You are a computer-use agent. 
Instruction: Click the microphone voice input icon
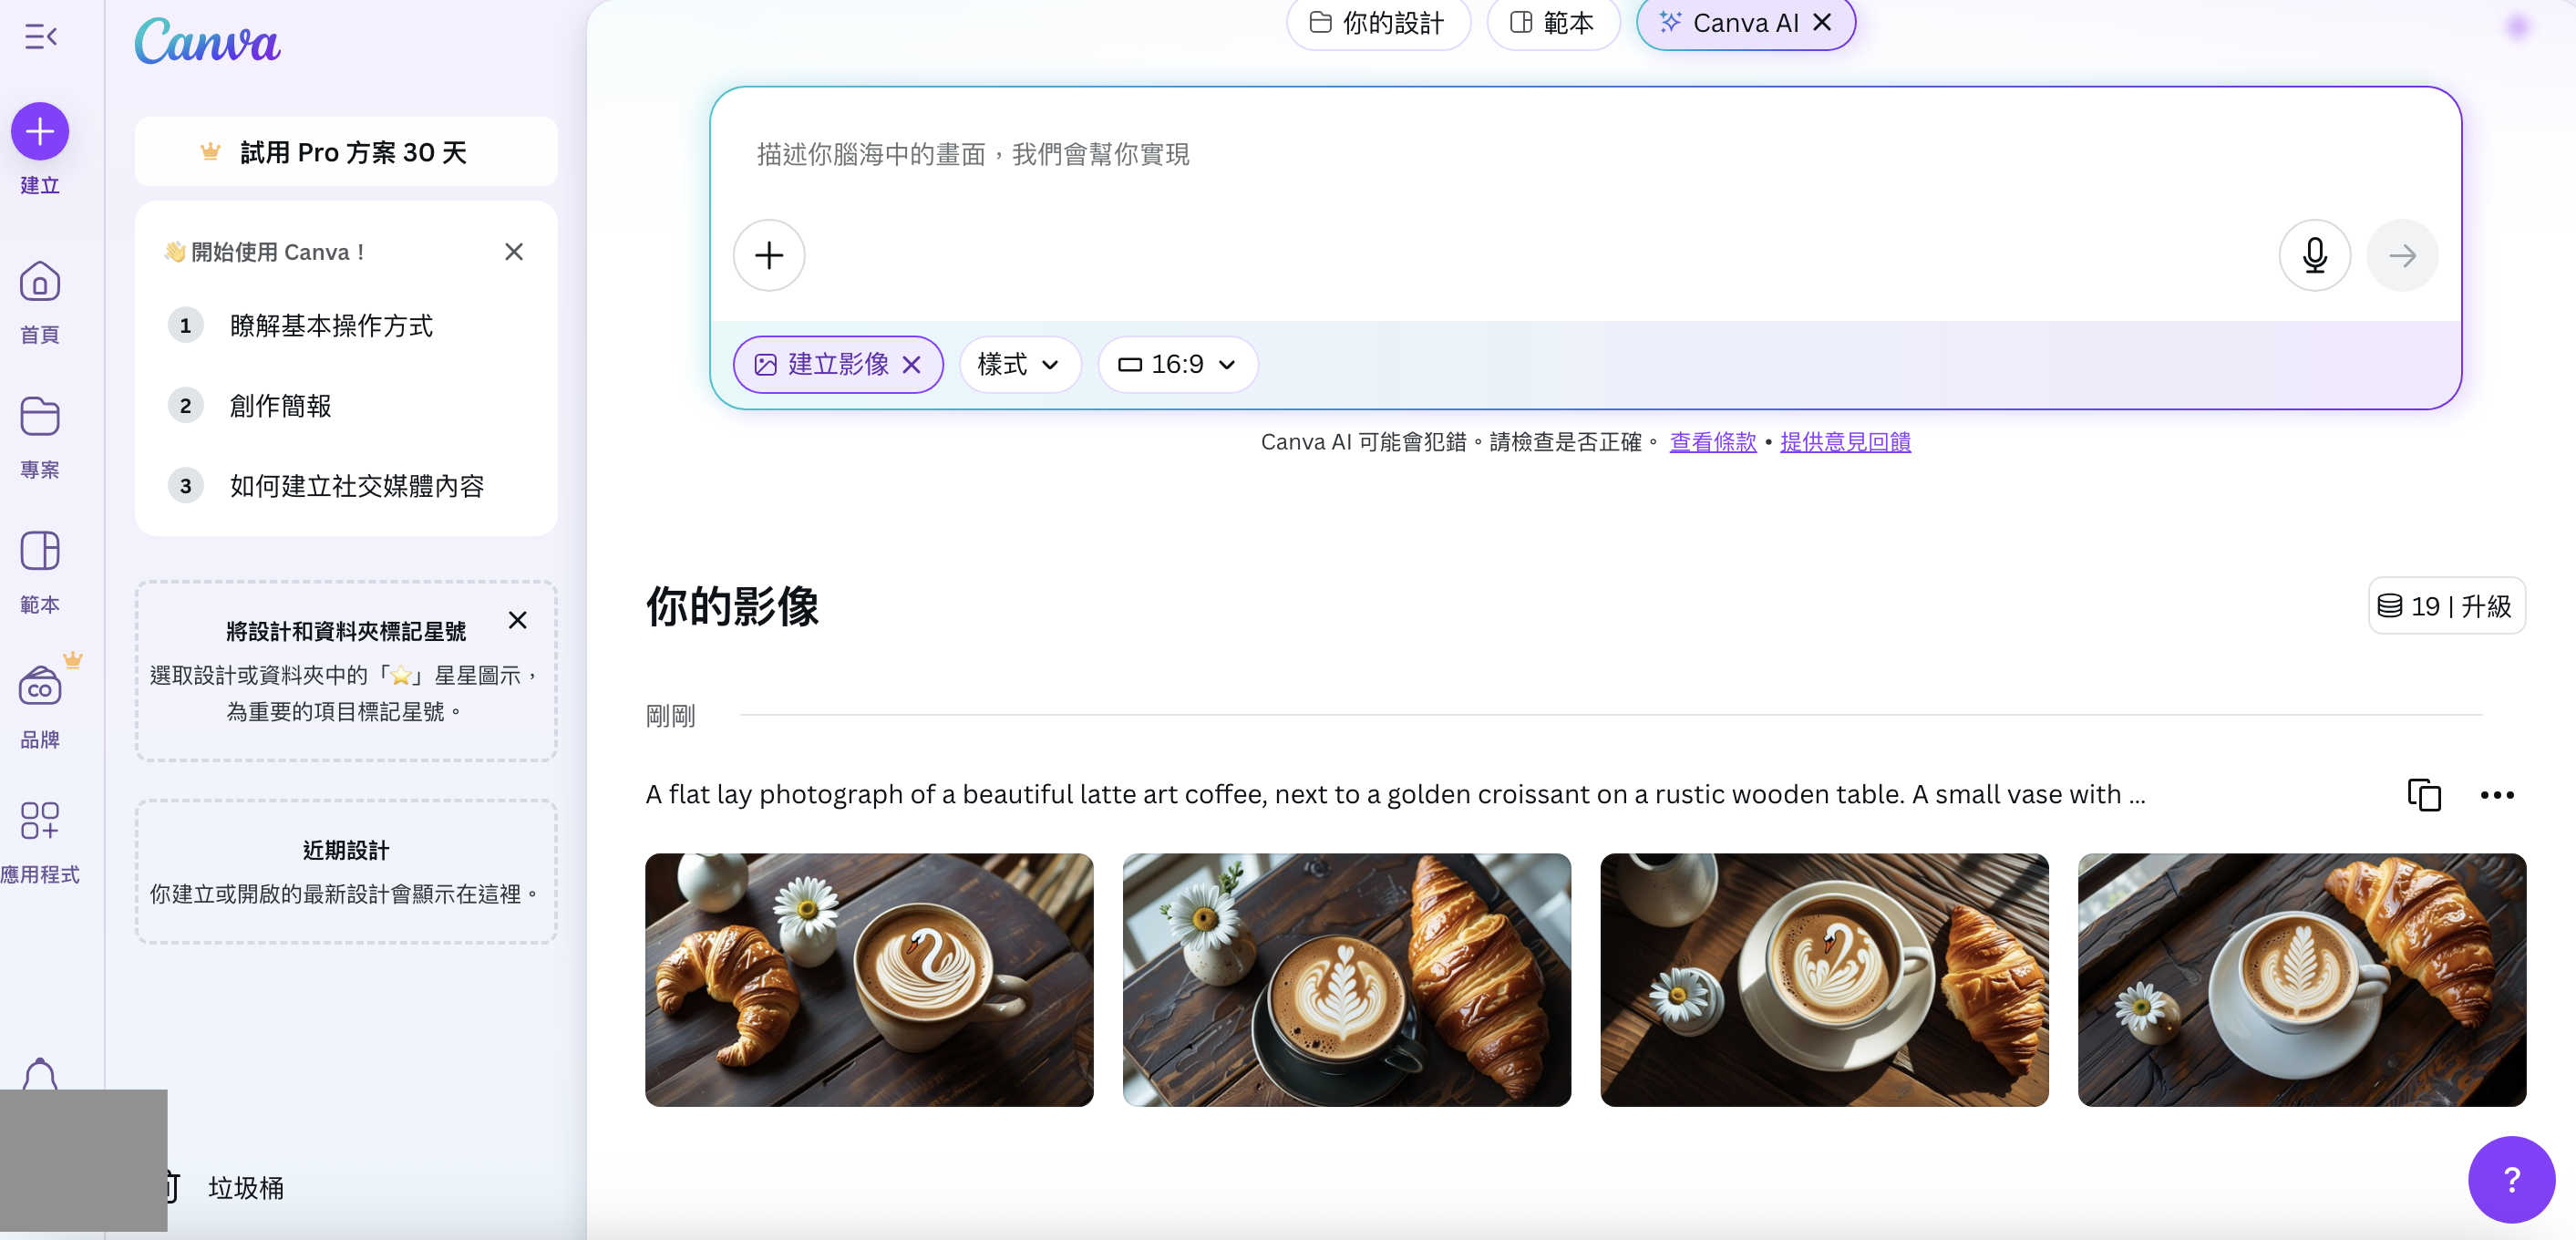(x=2314, y=255)
